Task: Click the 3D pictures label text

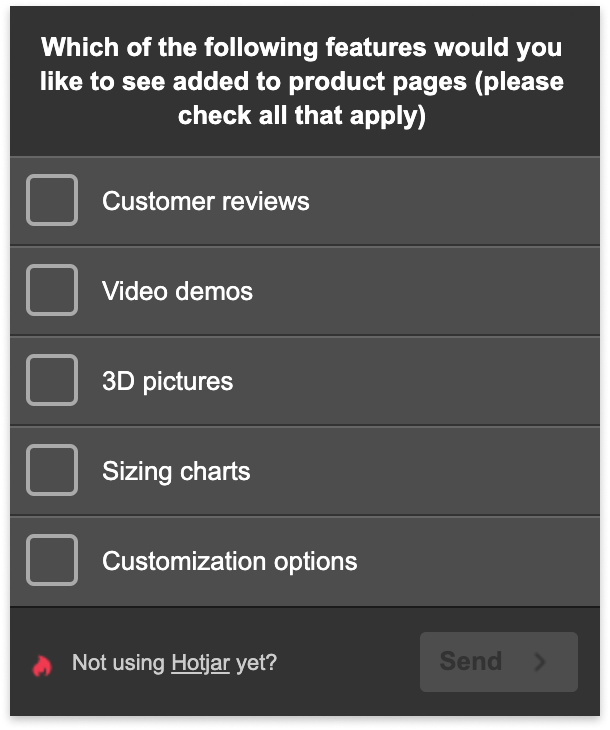Action: pyautogui.click(x=168, y=381)
